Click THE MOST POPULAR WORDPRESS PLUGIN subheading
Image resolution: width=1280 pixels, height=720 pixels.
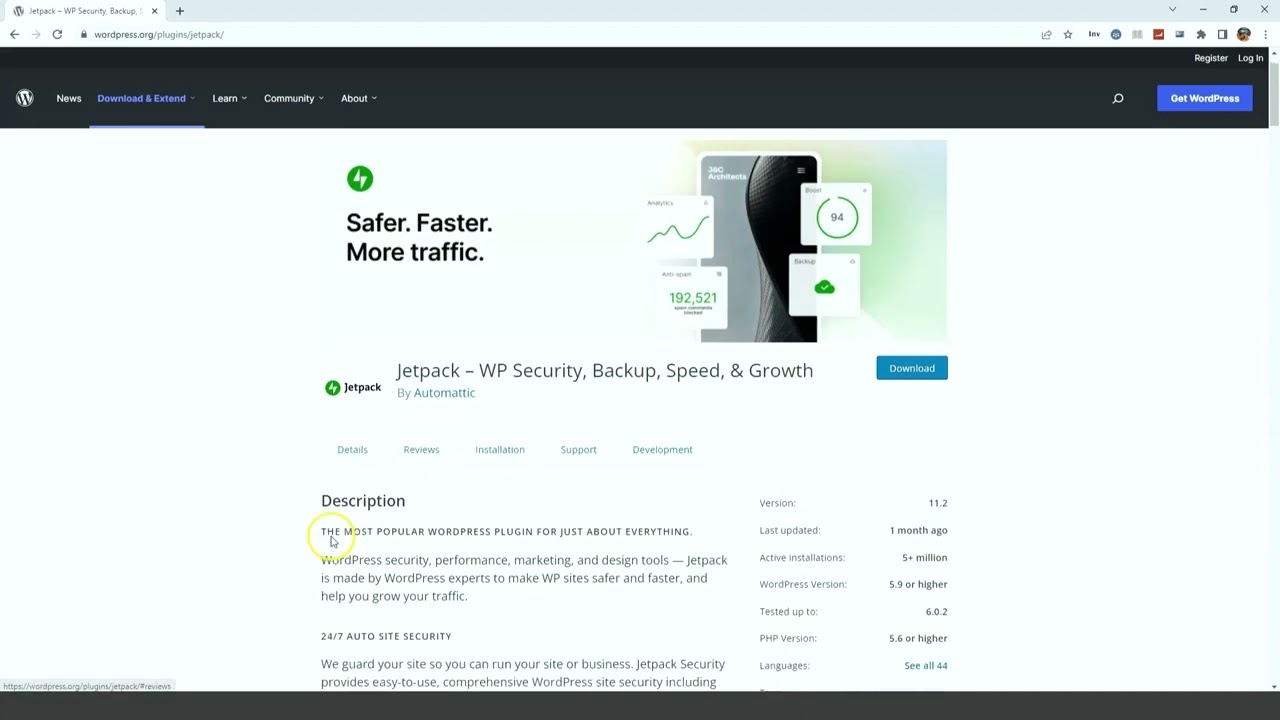tap(506, 531)
